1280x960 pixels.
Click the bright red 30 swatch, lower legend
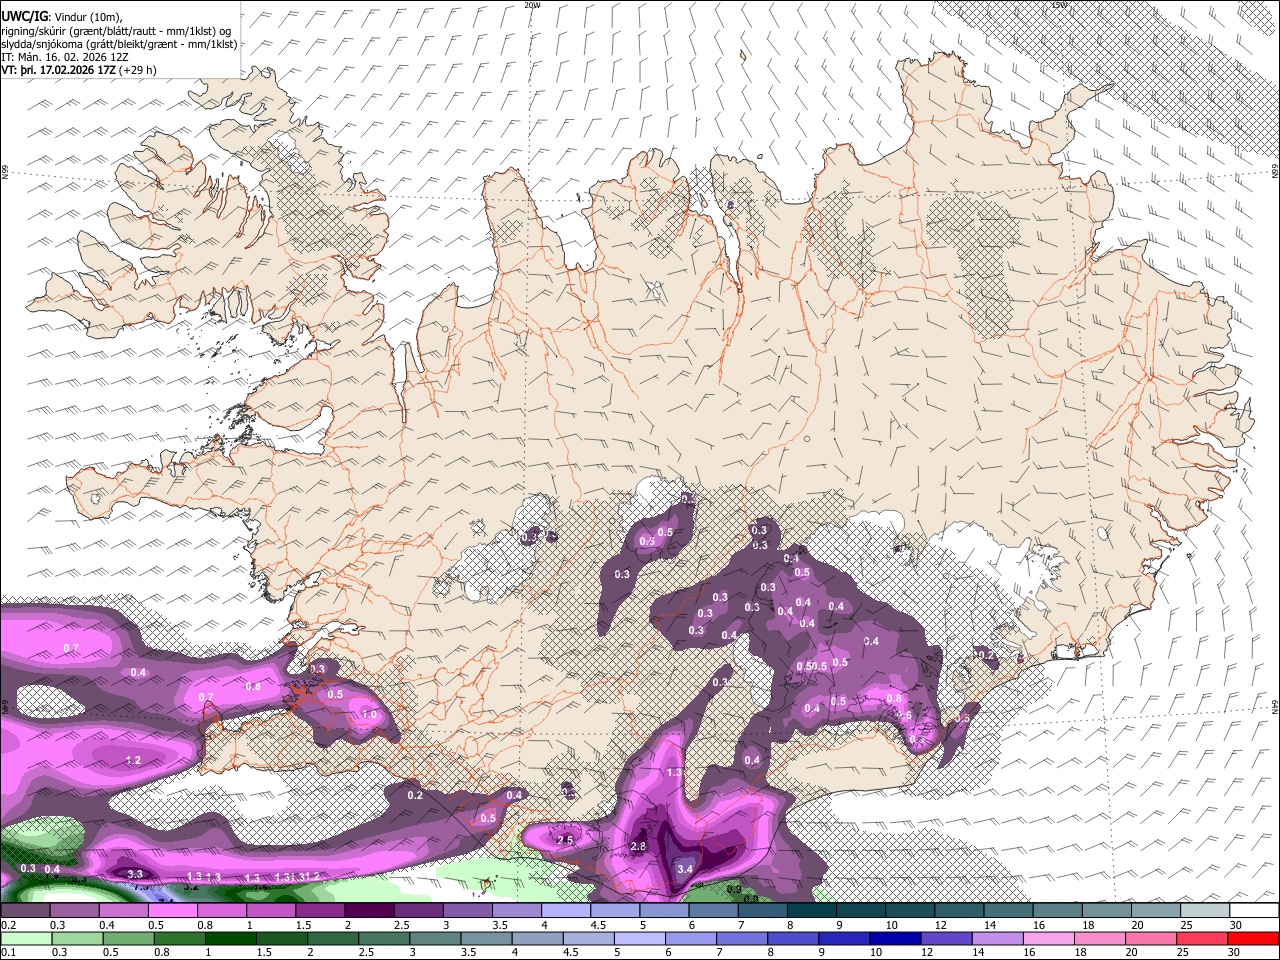(x=1255, y=938)
